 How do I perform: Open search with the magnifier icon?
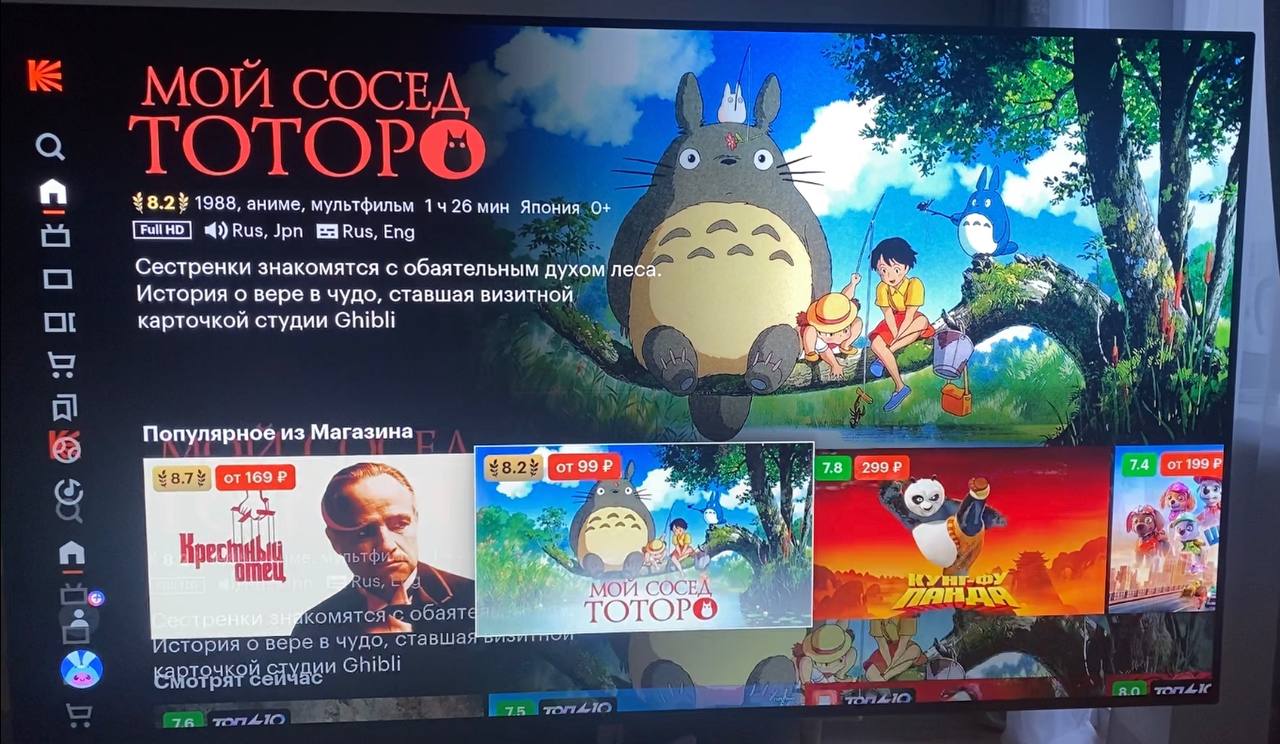point(50,147)
